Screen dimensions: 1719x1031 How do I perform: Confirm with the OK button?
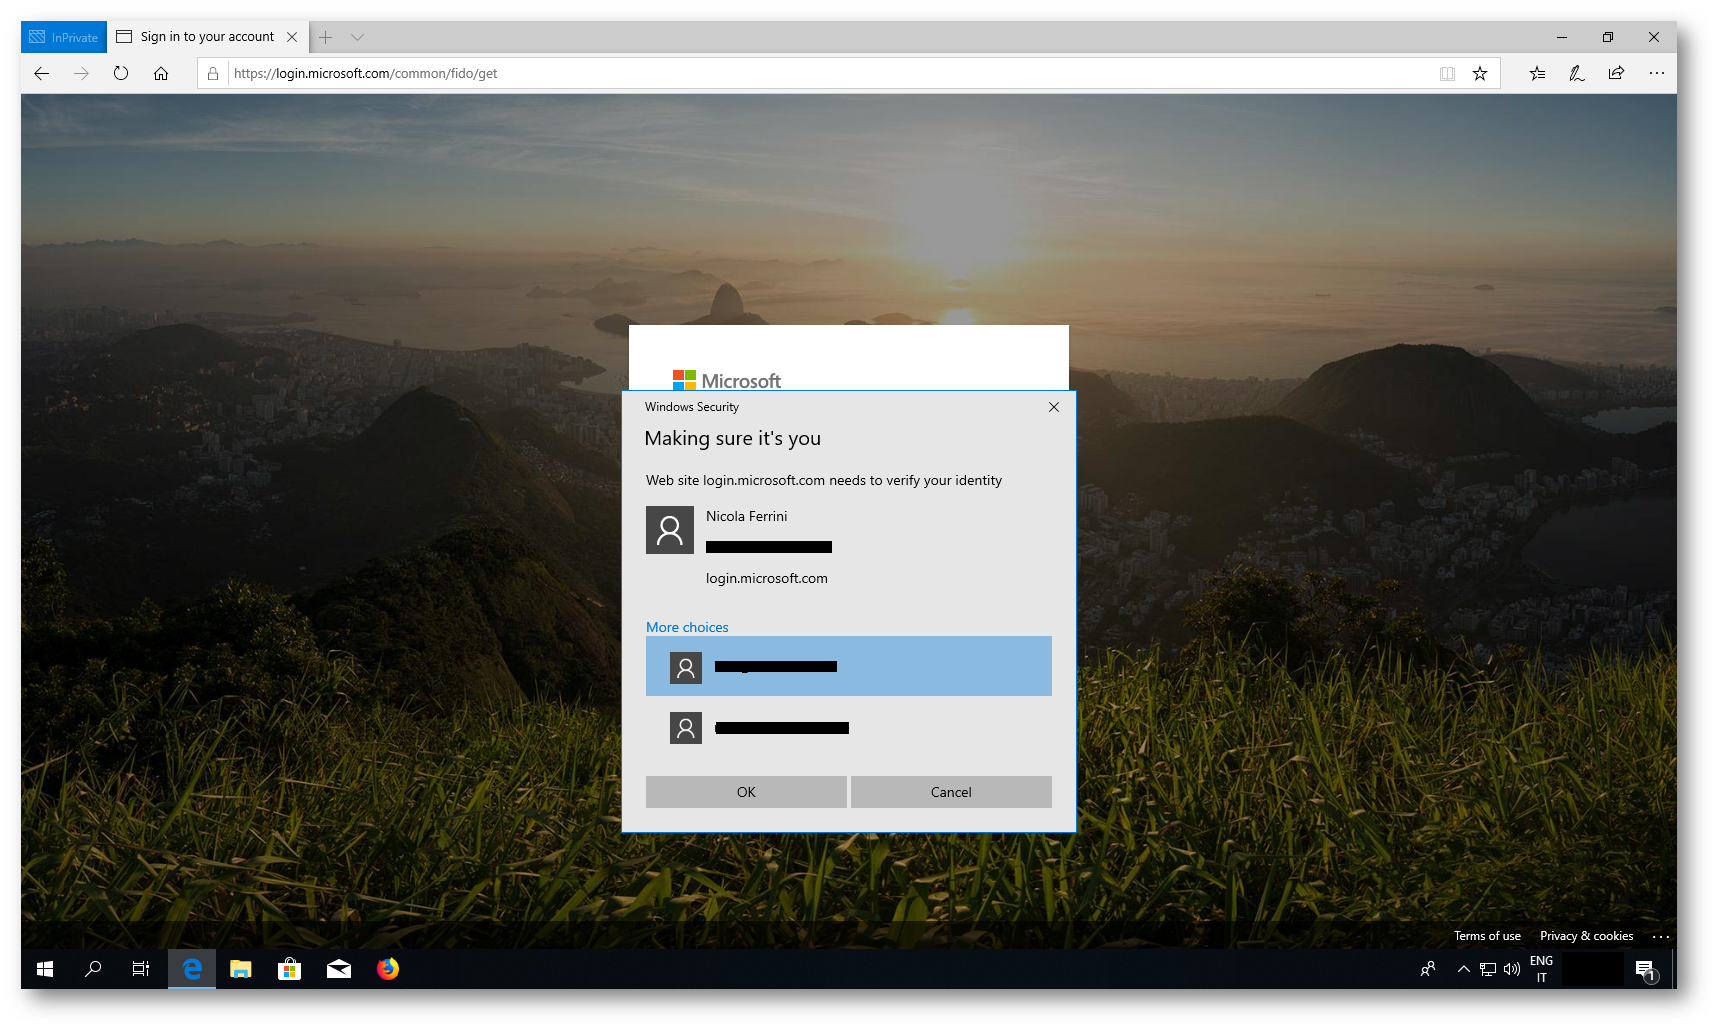tap(746, 792)
